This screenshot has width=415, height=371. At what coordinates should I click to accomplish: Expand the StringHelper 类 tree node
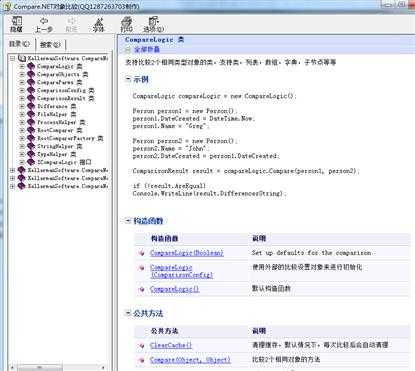[22, 146]
